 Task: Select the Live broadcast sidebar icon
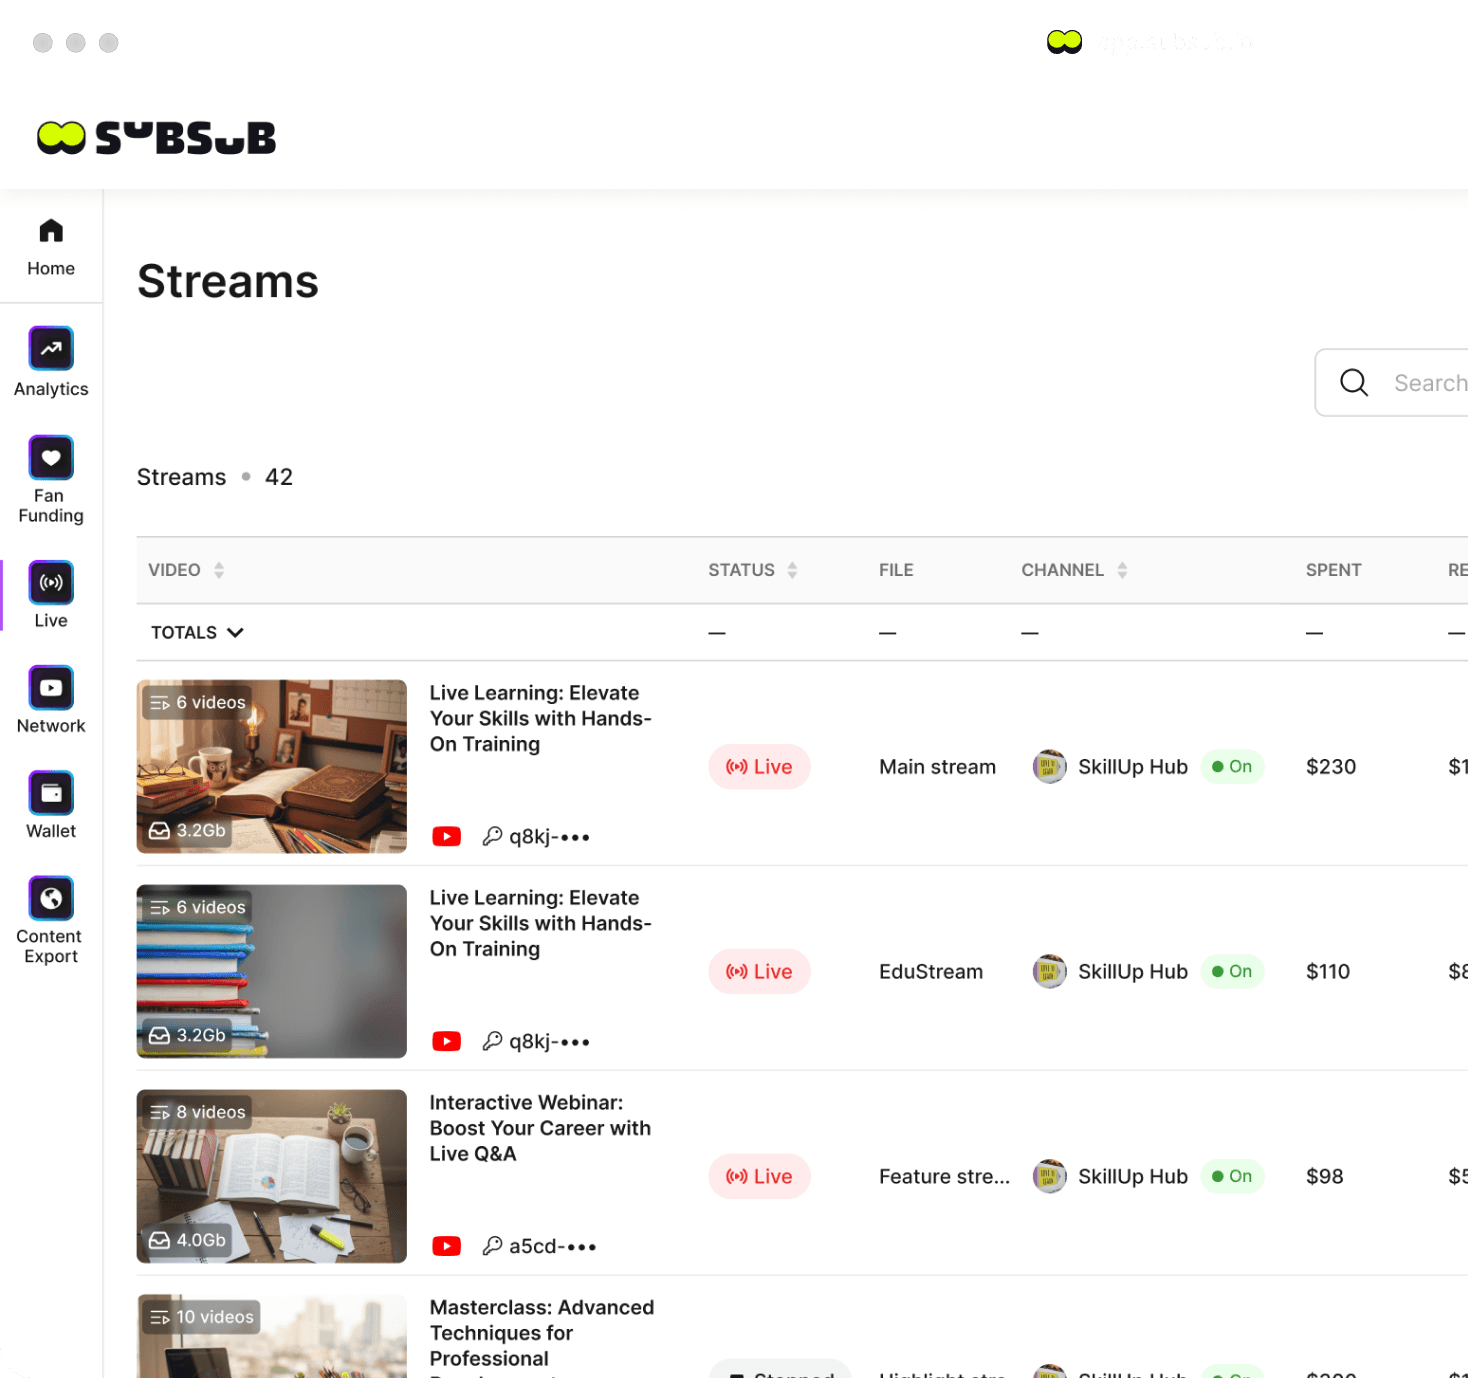51,583
